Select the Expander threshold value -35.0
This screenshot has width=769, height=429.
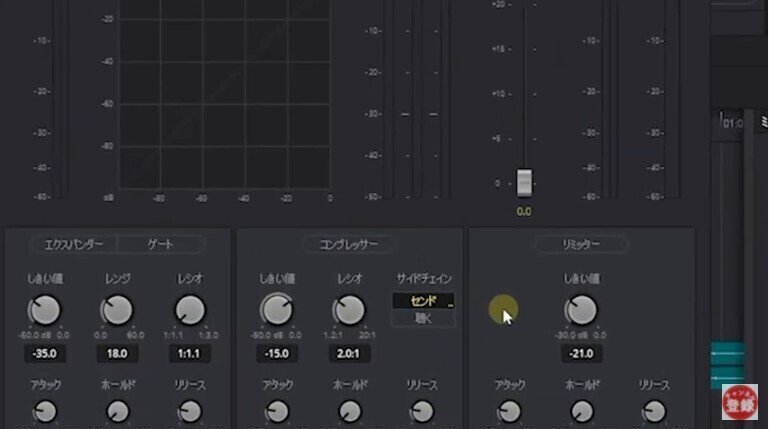(x=45, y=353)
